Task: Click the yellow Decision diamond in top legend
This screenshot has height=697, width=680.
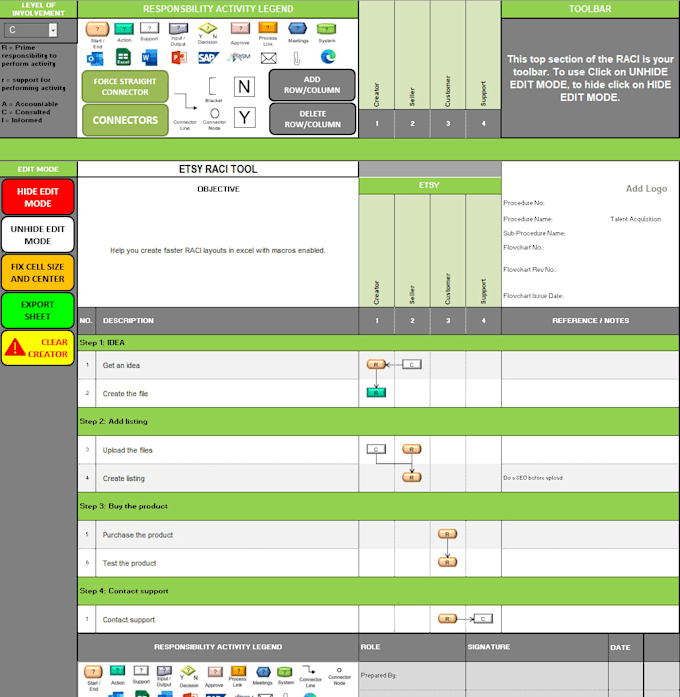Action: click(208, 28)
